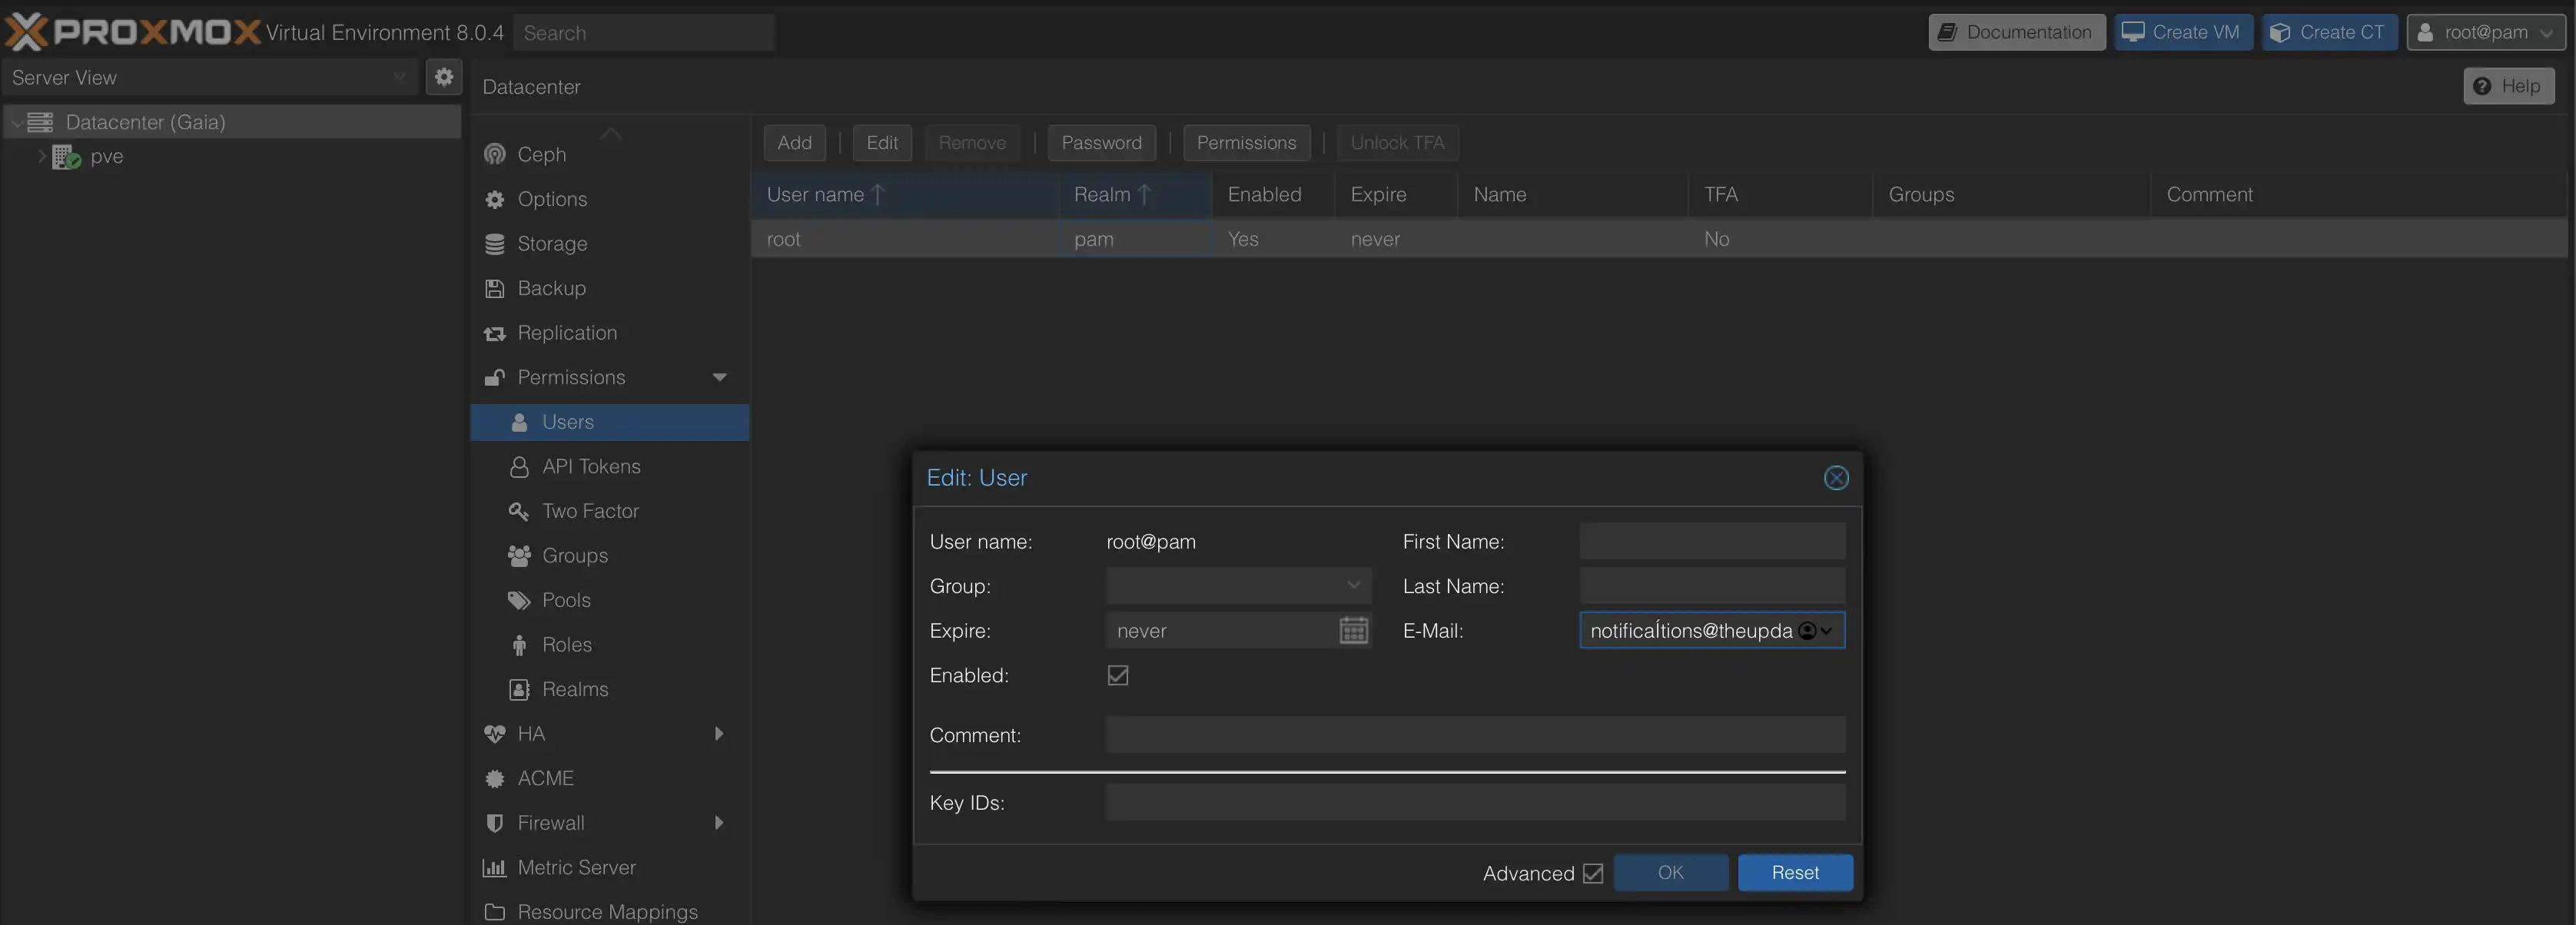Click the First Name input field
This screenshot has height=925, width=2576.
[1712, 542]
